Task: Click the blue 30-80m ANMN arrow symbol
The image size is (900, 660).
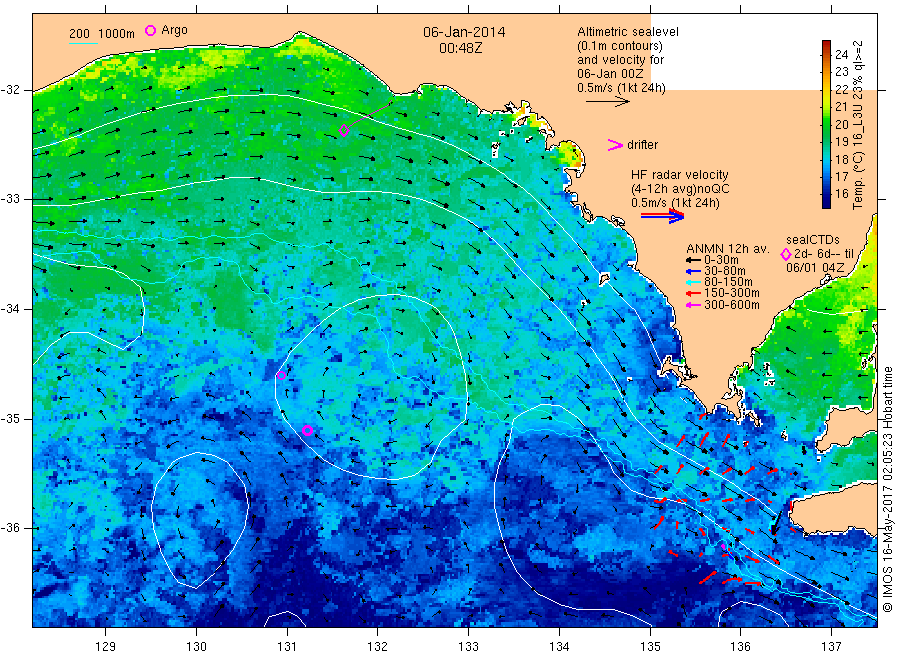Action: pyautogui.click(x=693, y=271)
